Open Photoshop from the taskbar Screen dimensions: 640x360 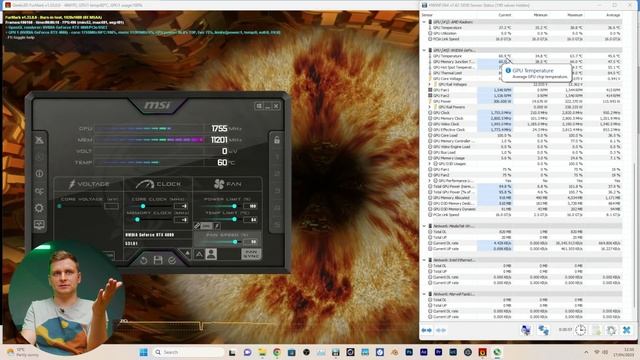tap(409, 352)
